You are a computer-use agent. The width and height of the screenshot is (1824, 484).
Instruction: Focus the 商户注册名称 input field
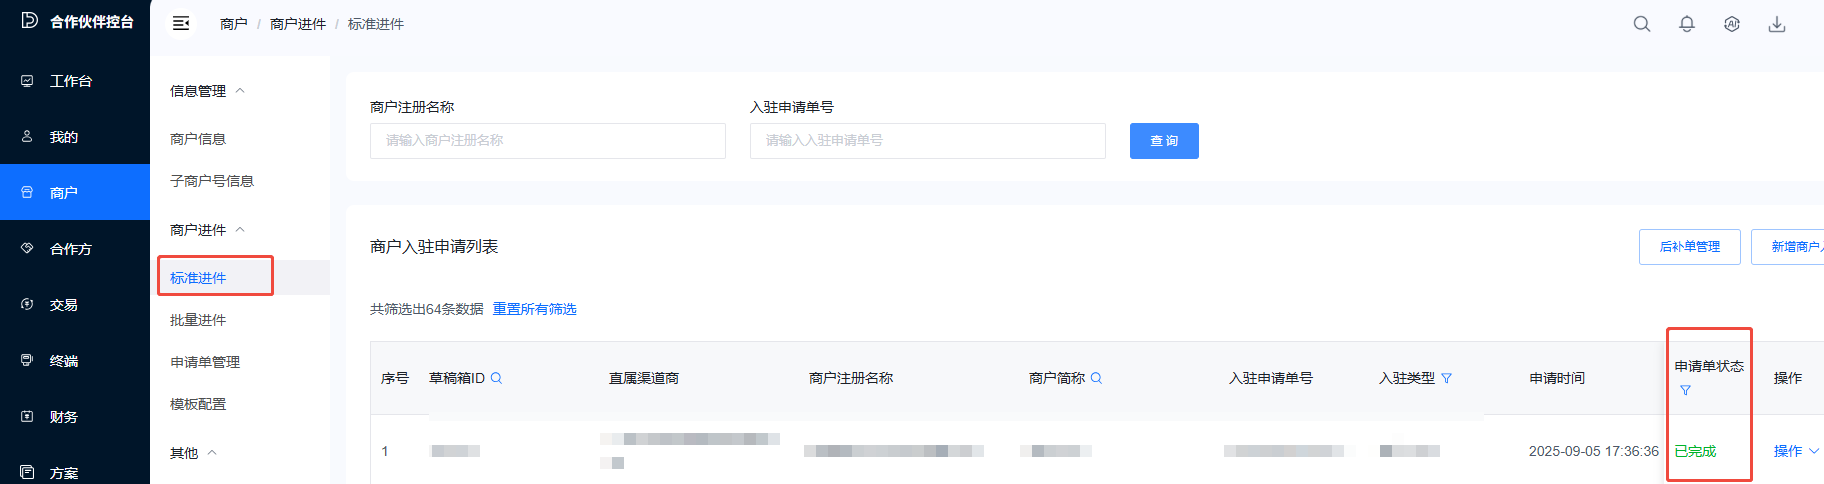coord(547,141)
